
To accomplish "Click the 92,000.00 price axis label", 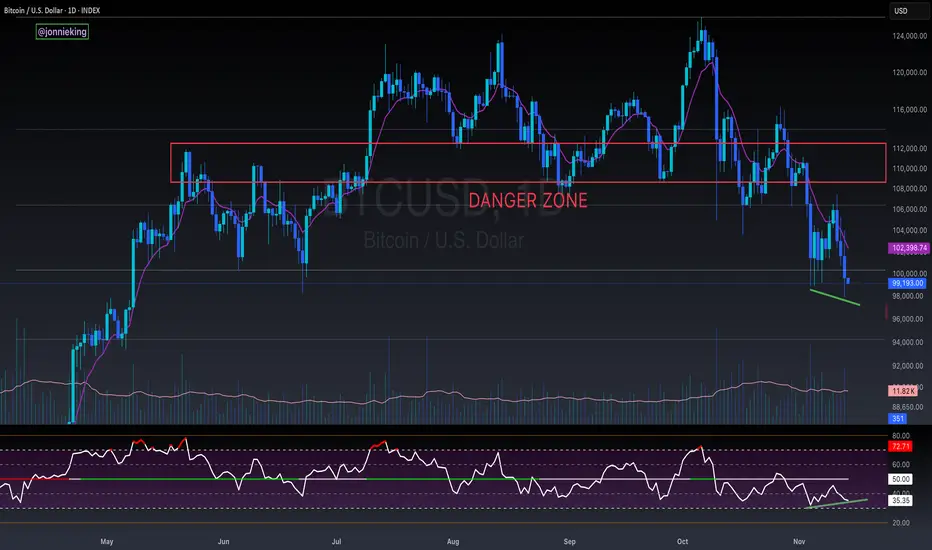I will point(909,366).
